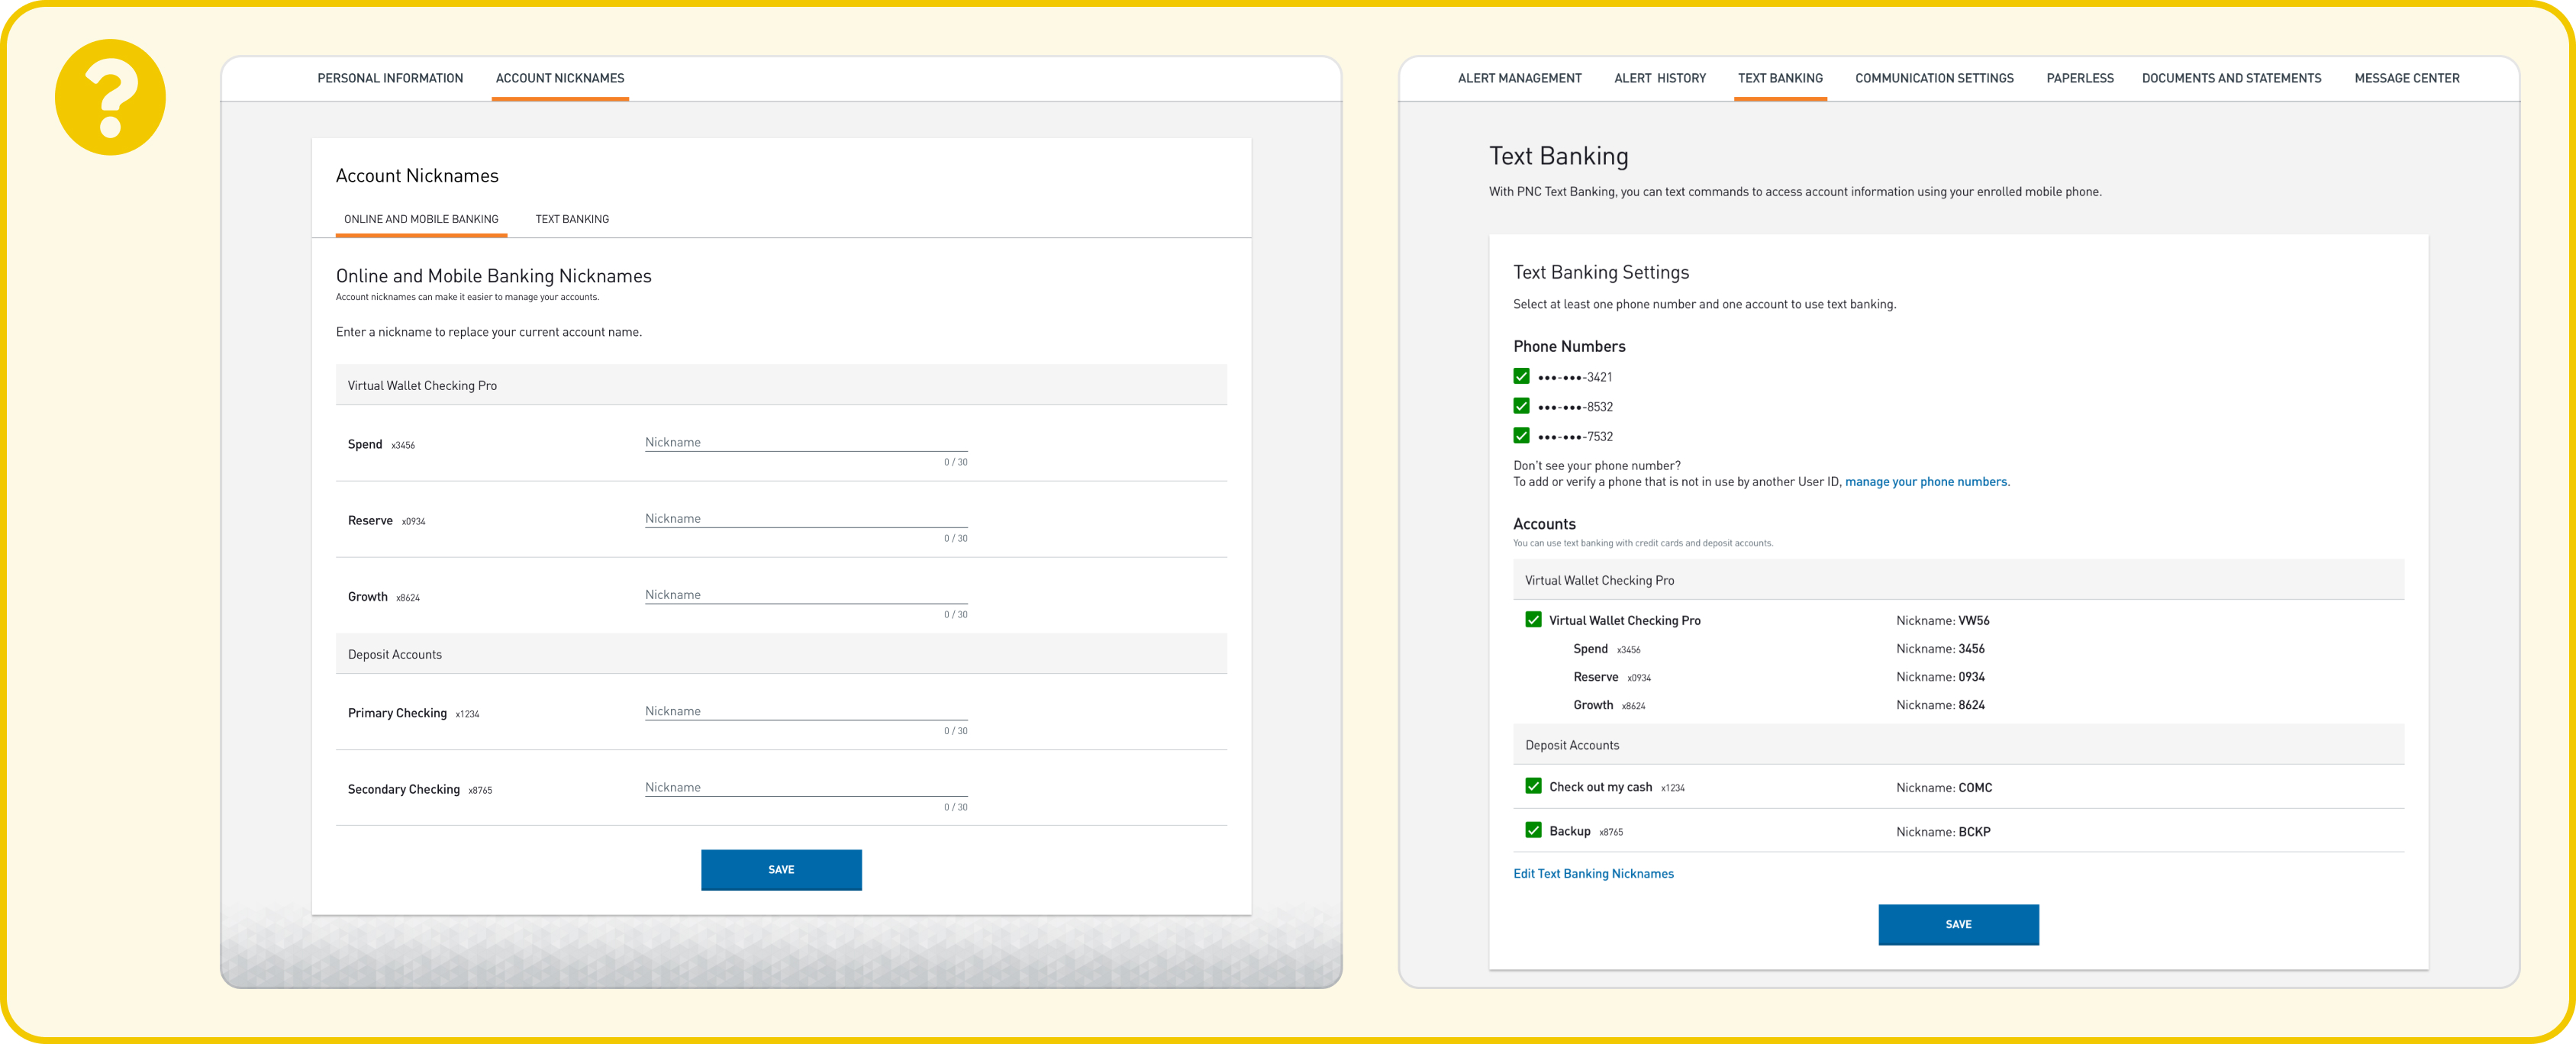Open the Personal Information tab
2576x1044 pixels.
pos(390,78)
